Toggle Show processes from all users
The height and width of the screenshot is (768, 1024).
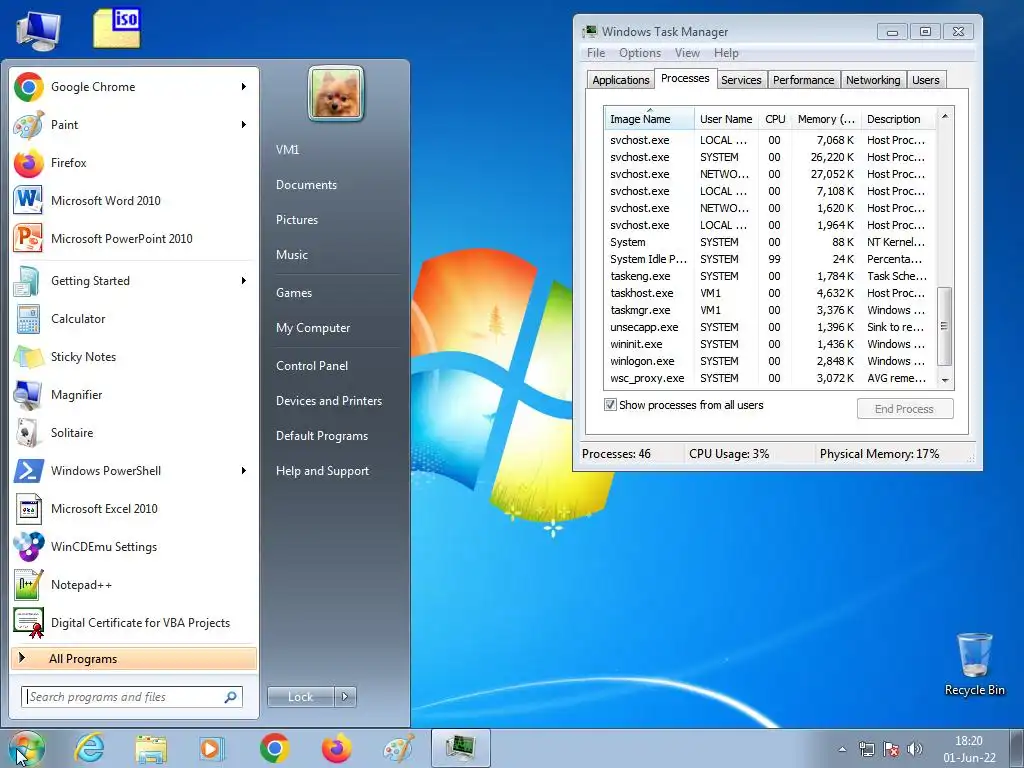[x=610, y=405]
